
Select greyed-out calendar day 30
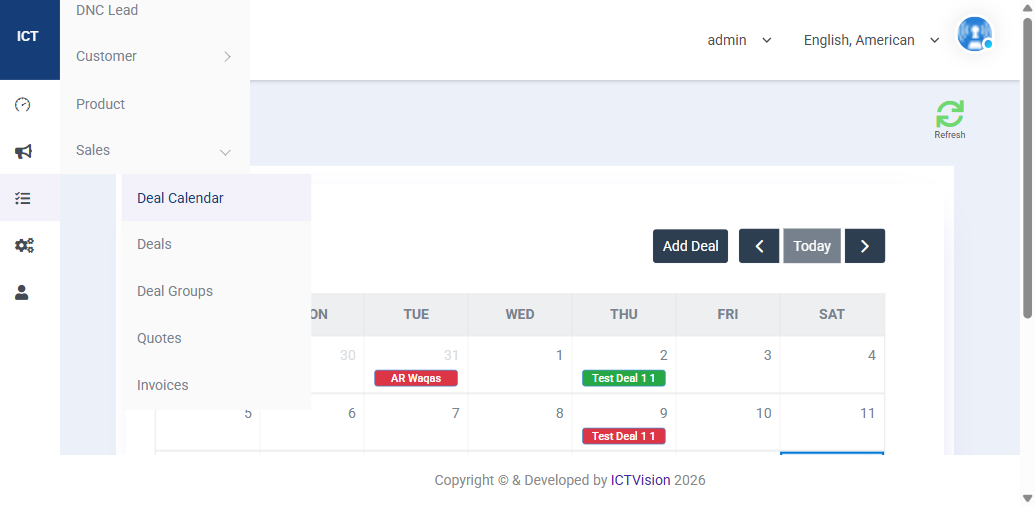click(348, 356)
